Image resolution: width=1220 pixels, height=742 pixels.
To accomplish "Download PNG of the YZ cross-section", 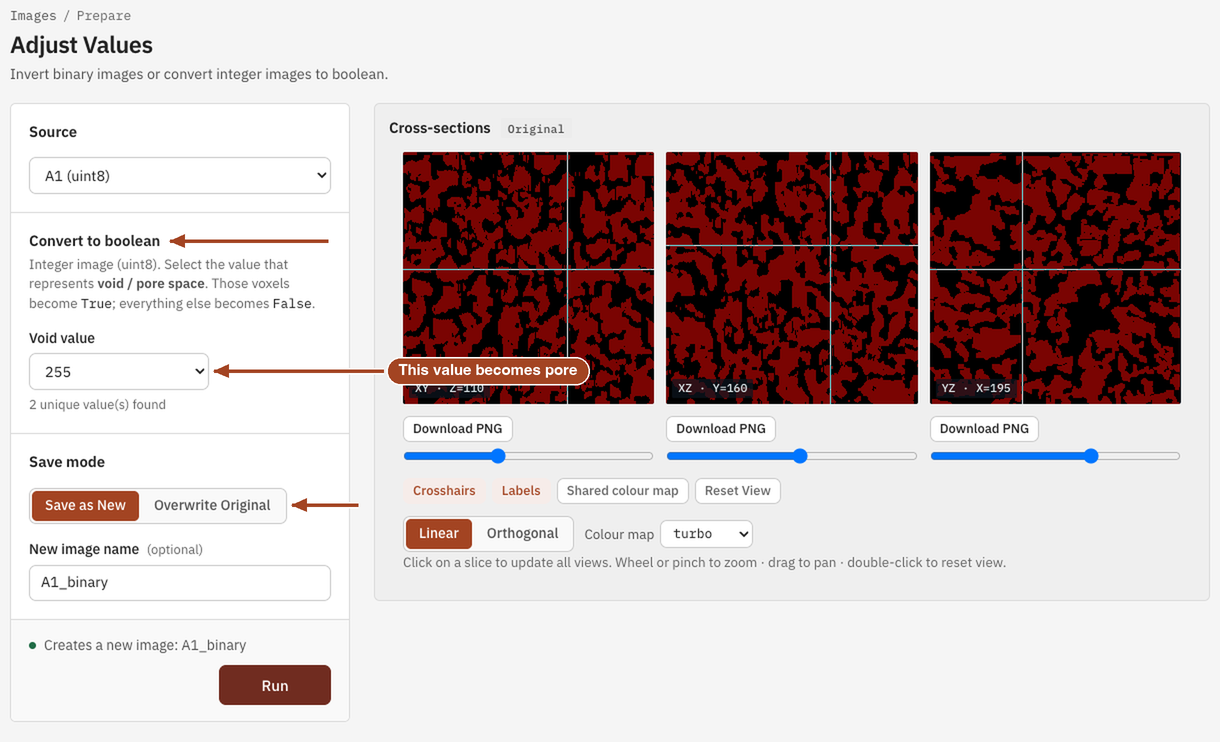I will (x=984, y=429).
